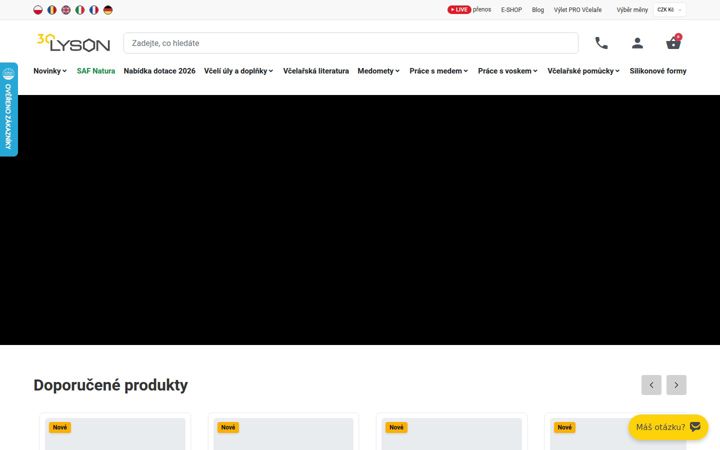Show previous recommended products
The width and height of the screenshot is (720, 450).
click(651, 385)
